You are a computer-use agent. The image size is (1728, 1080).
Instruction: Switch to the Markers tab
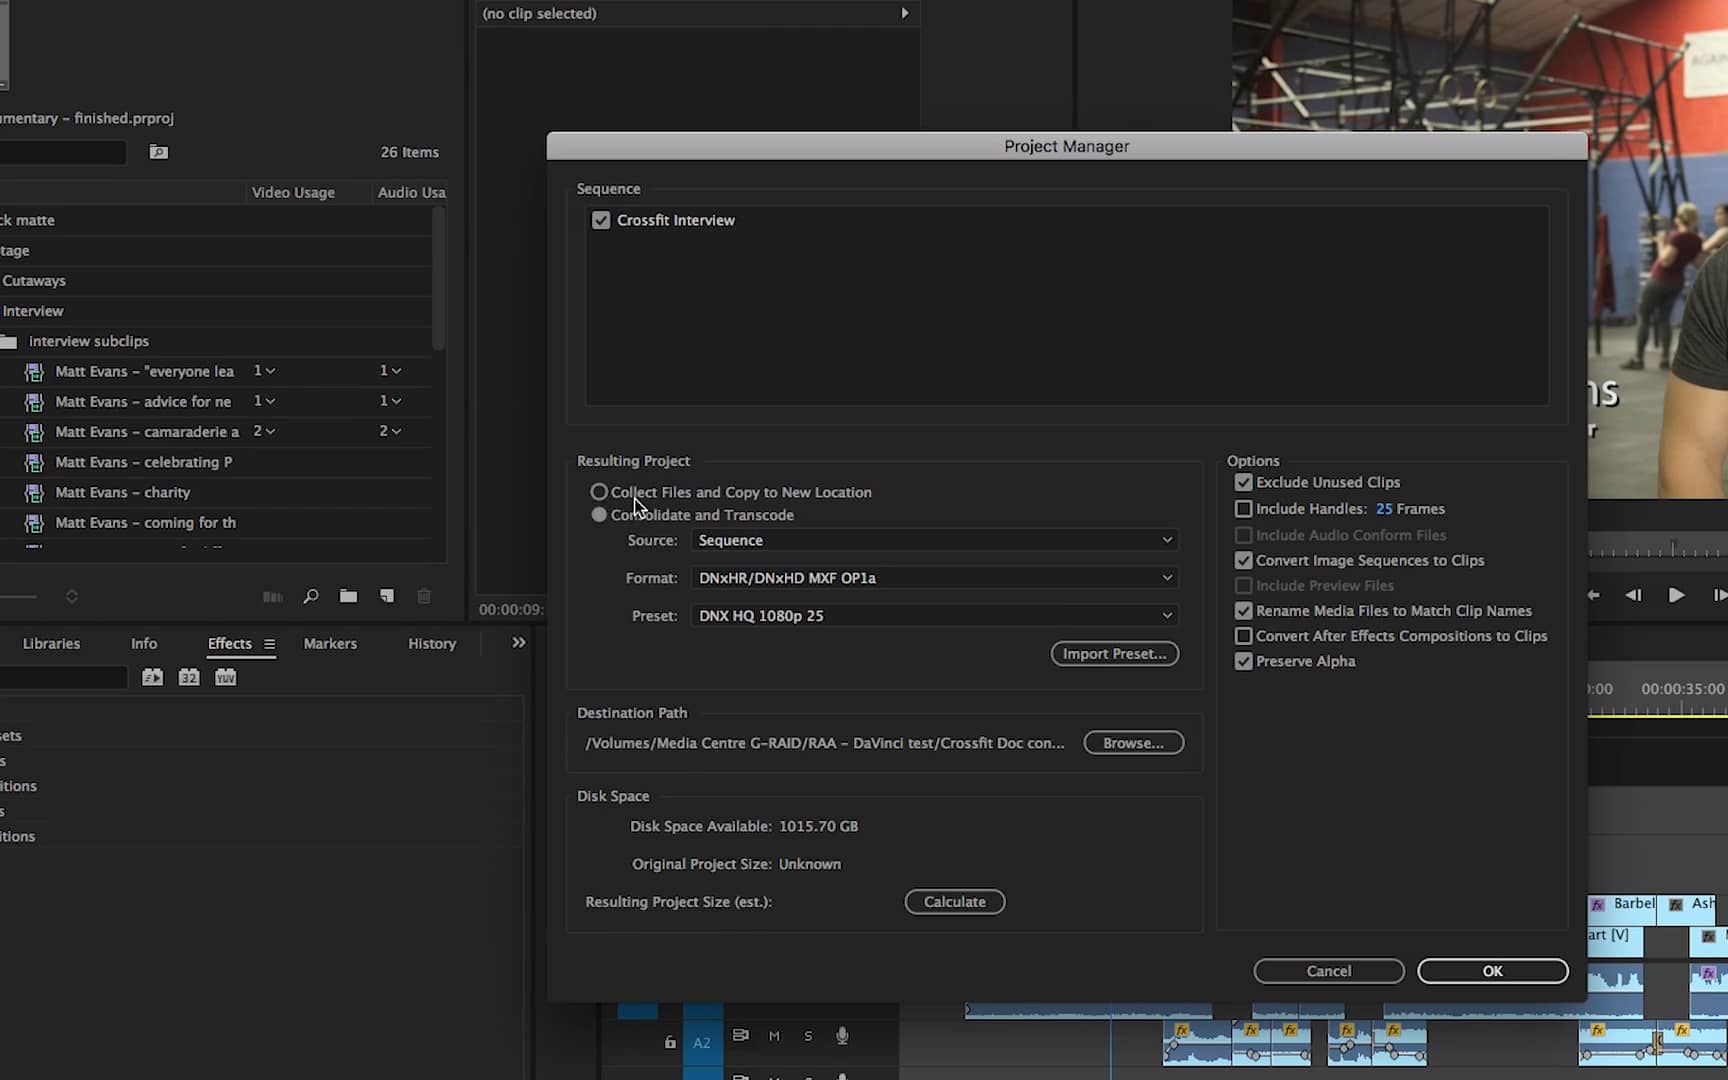[330, 643]
